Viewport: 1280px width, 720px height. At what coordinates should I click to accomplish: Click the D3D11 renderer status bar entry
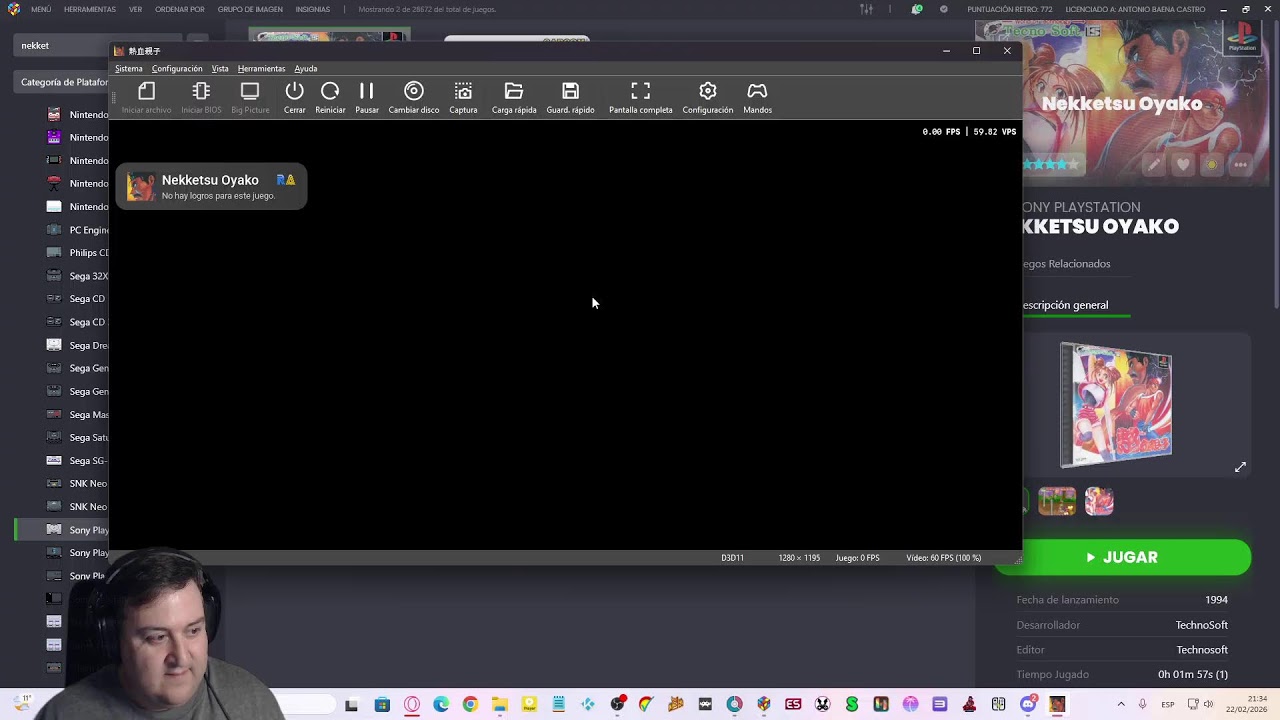point(732,558)
